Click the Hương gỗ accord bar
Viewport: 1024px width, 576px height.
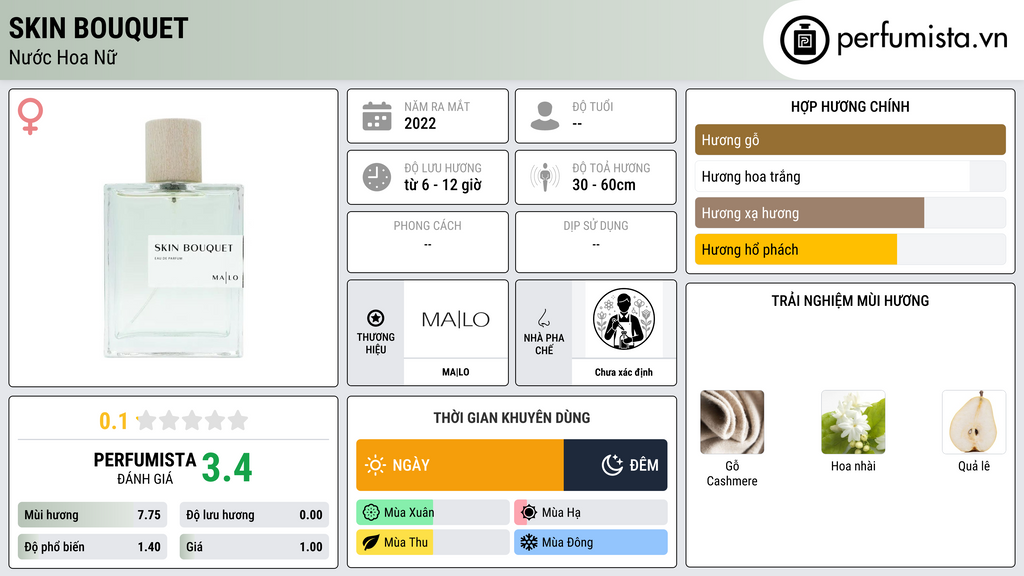[x=850, y=140]
